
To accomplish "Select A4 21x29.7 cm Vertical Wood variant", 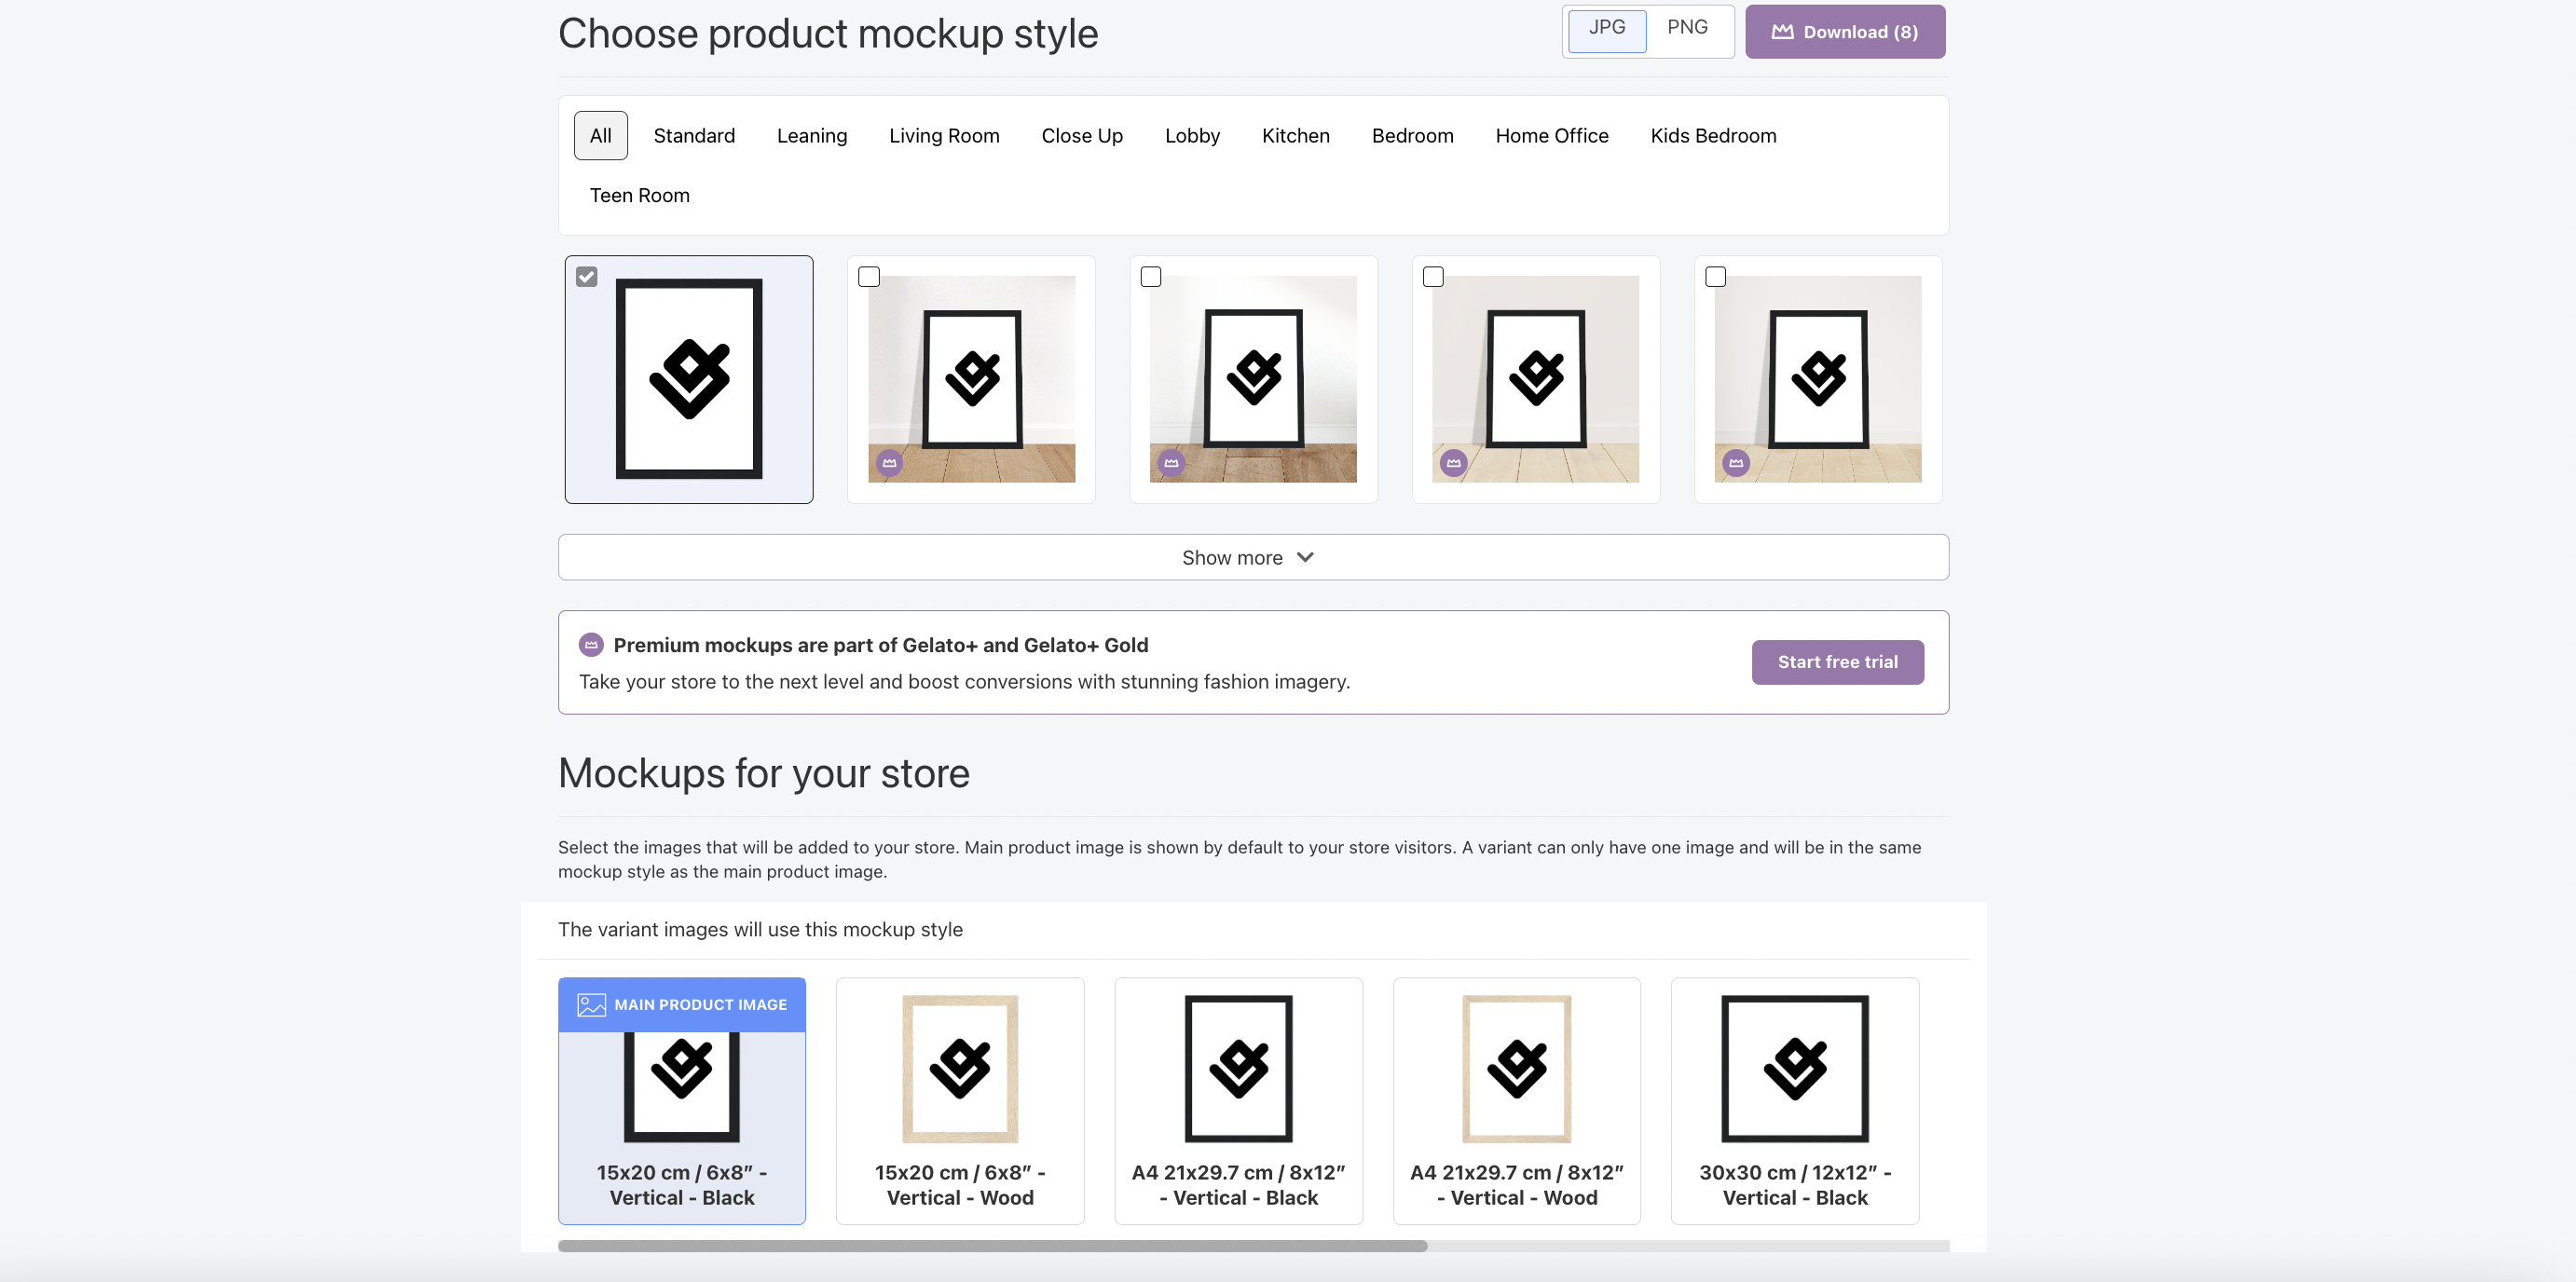I will [1517, 1101].
